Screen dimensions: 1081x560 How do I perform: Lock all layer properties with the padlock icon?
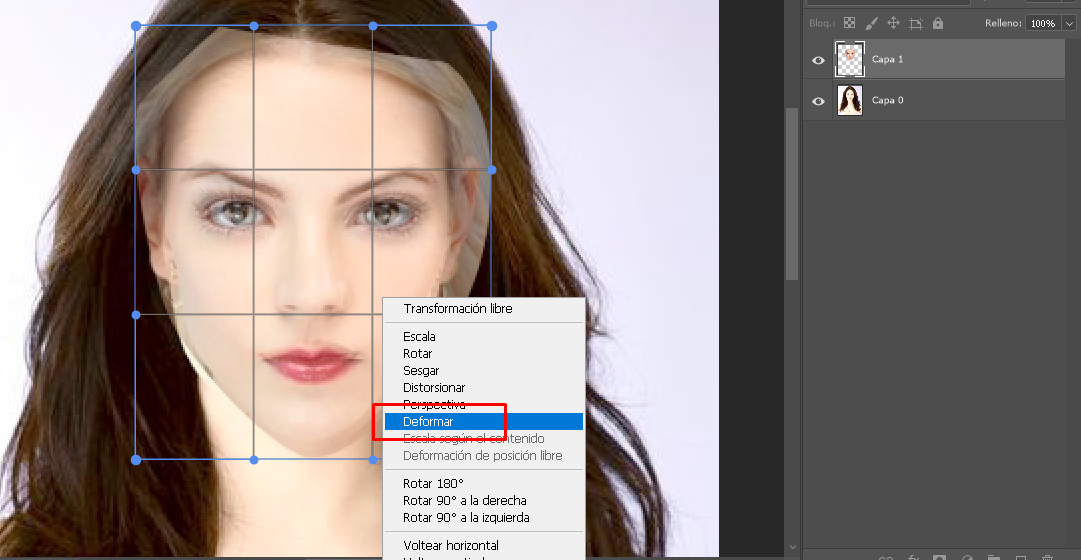point(938,23)
